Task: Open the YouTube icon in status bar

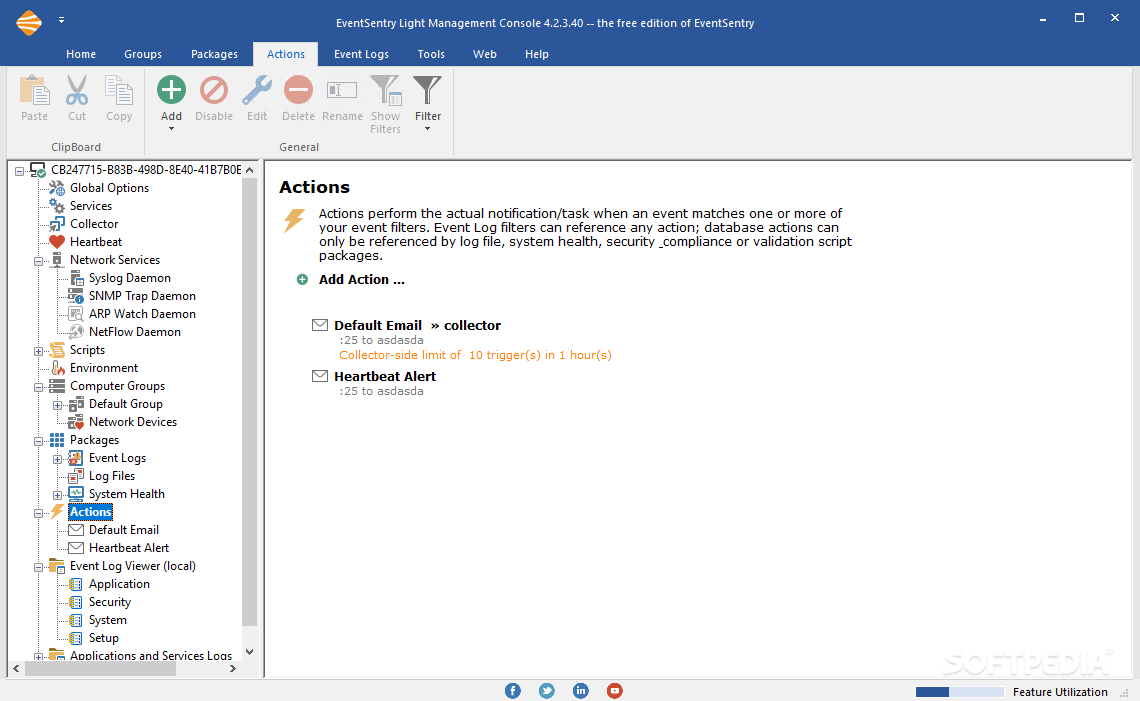Action: click(614, 691)
